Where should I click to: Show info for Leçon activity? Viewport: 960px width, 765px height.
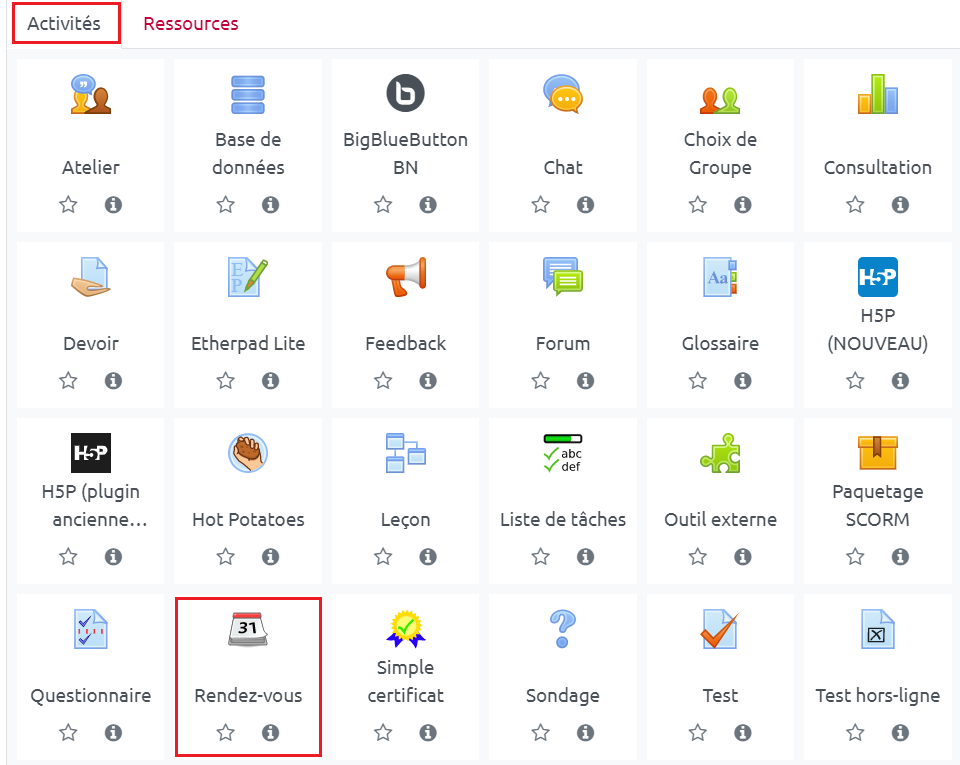[x=428, y=557]
